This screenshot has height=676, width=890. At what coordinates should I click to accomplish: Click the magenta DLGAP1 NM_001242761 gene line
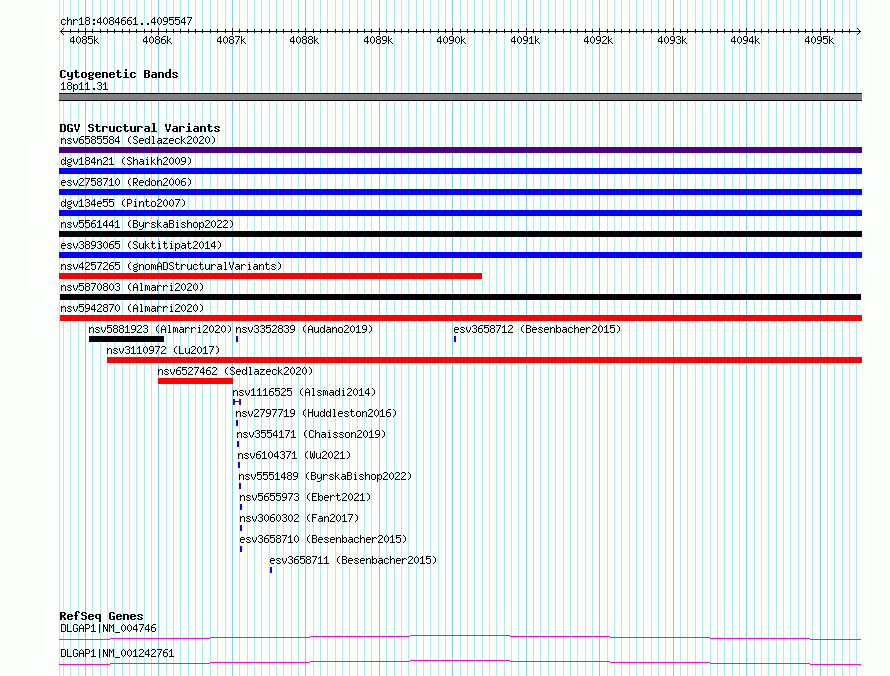pos(460,662)
